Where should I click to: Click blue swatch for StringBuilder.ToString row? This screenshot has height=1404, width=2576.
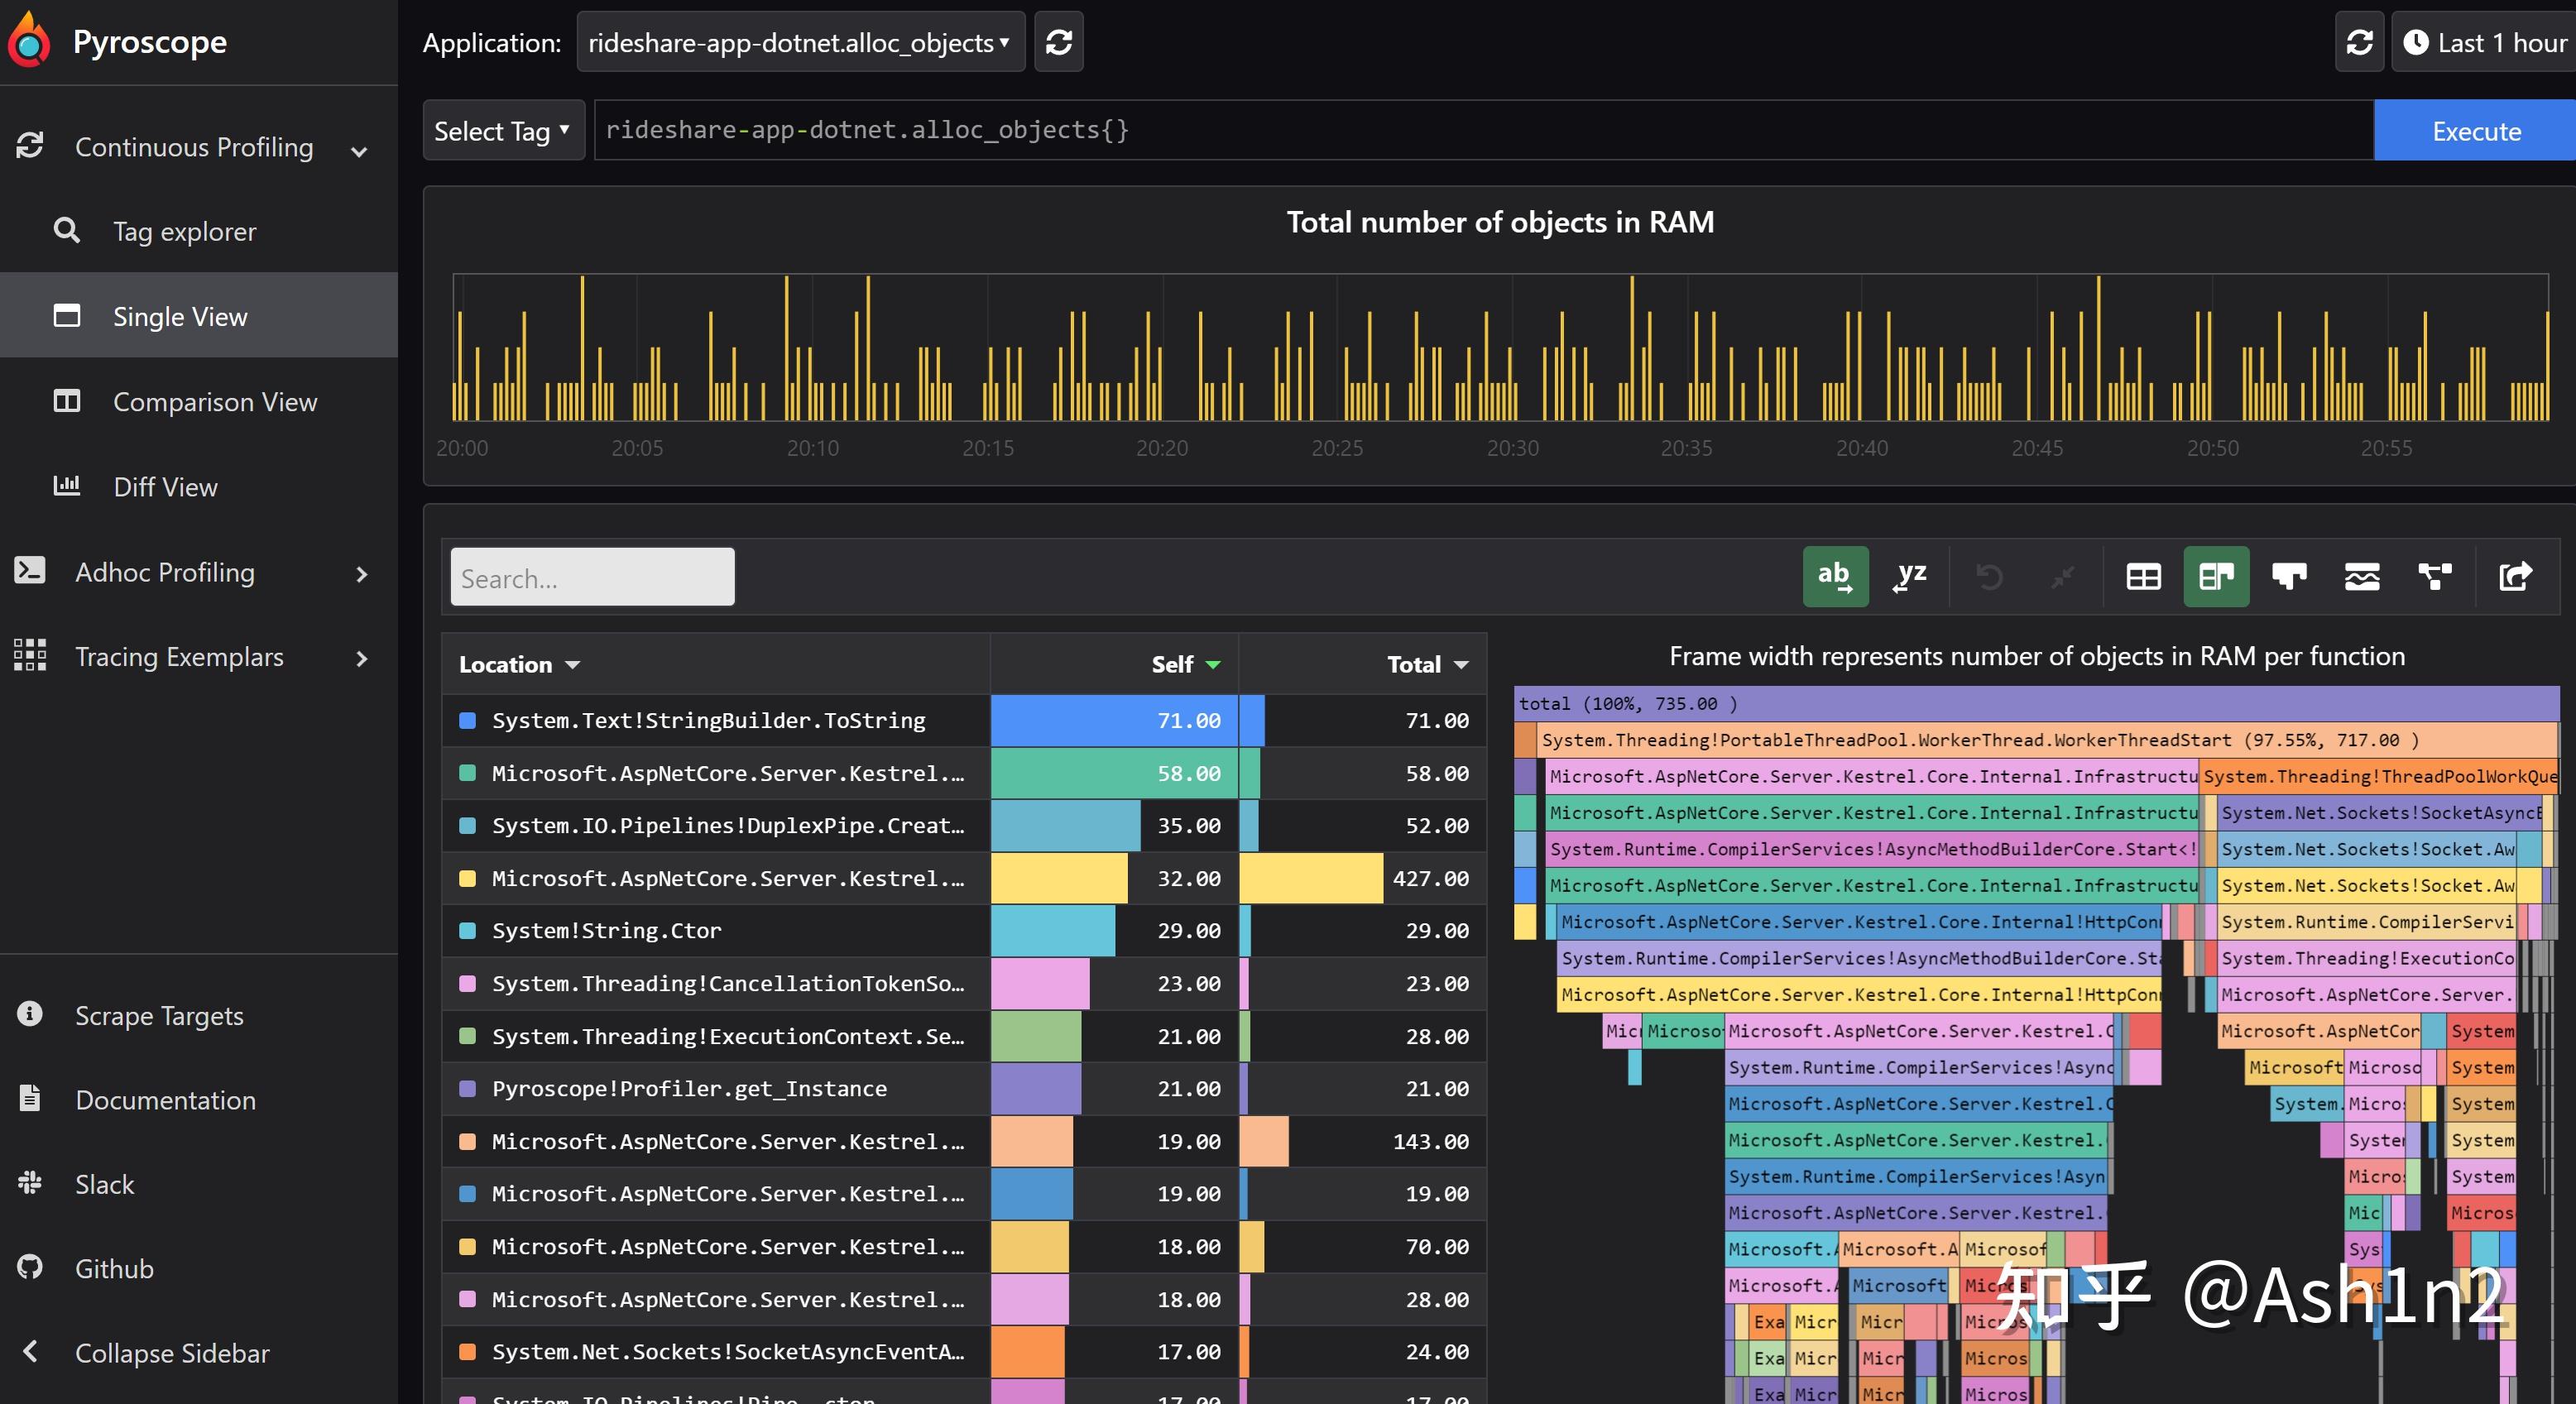467,721
